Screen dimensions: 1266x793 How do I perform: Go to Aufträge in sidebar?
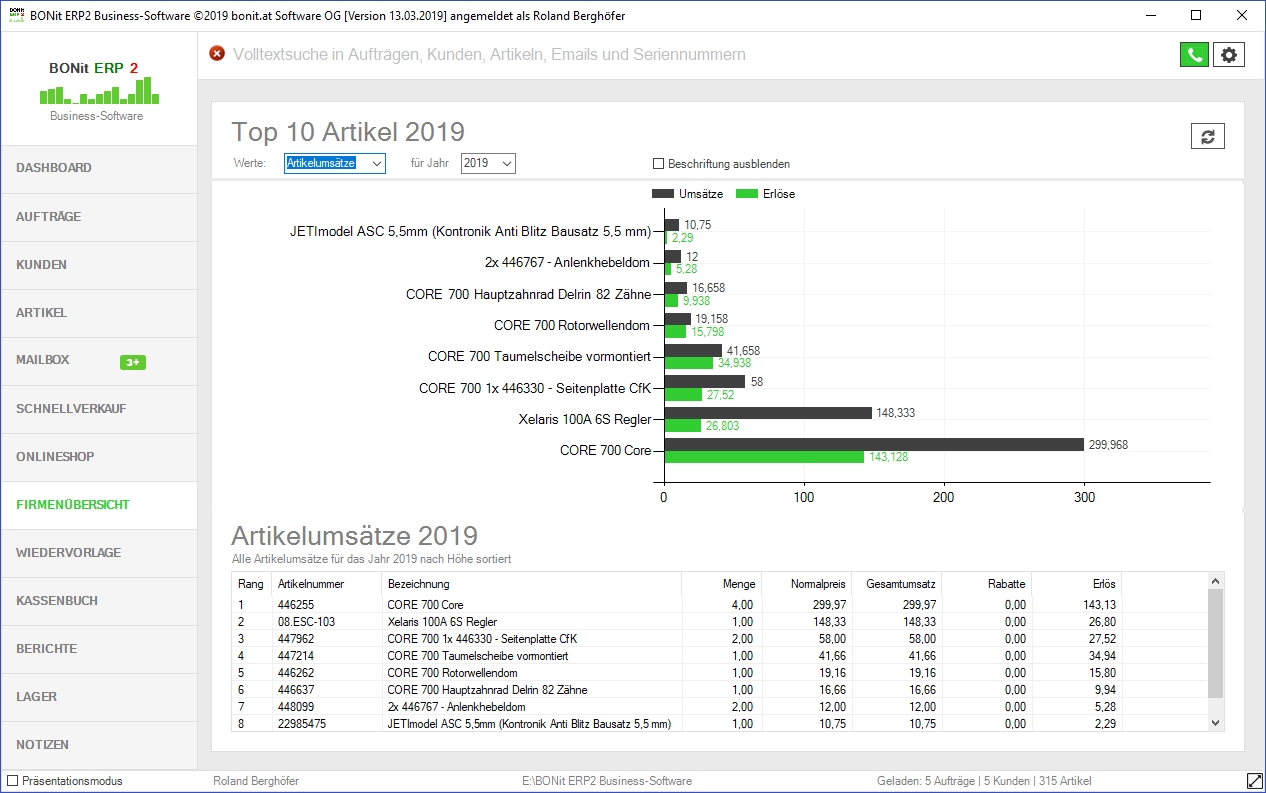tap(98, 217)
